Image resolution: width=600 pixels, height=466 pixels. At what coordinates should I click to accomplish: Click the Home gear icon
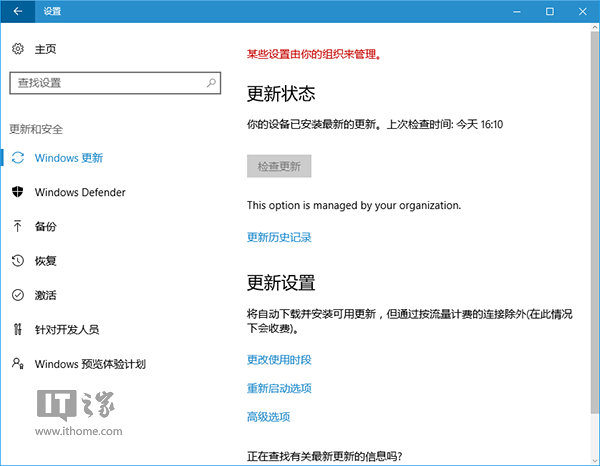click(x=18, y=49)
